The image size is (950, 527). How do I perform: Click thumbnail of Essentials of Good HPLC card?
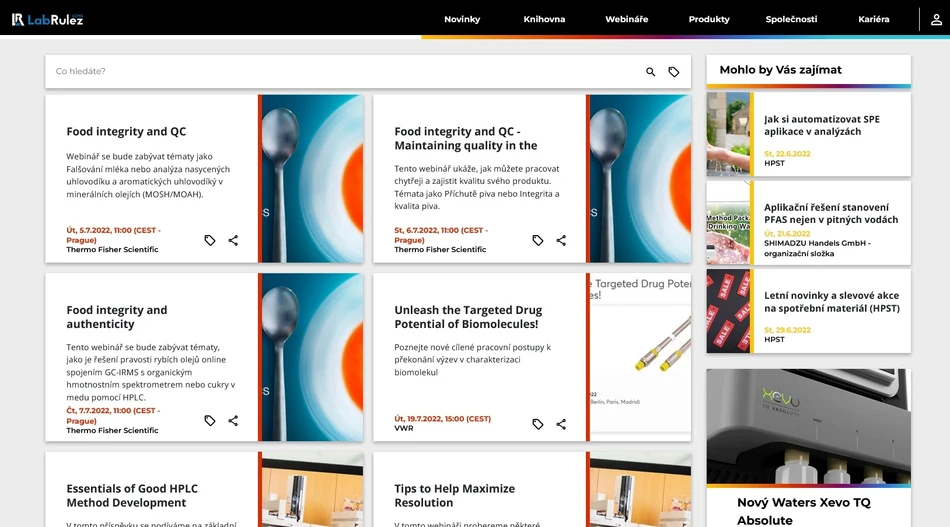[x=312, y=489]
